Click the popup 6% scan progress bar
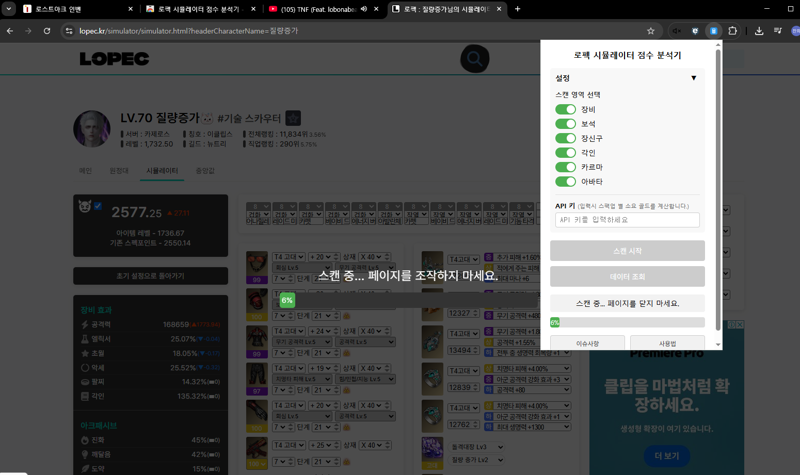800x475 pixels. coord(627,322)
